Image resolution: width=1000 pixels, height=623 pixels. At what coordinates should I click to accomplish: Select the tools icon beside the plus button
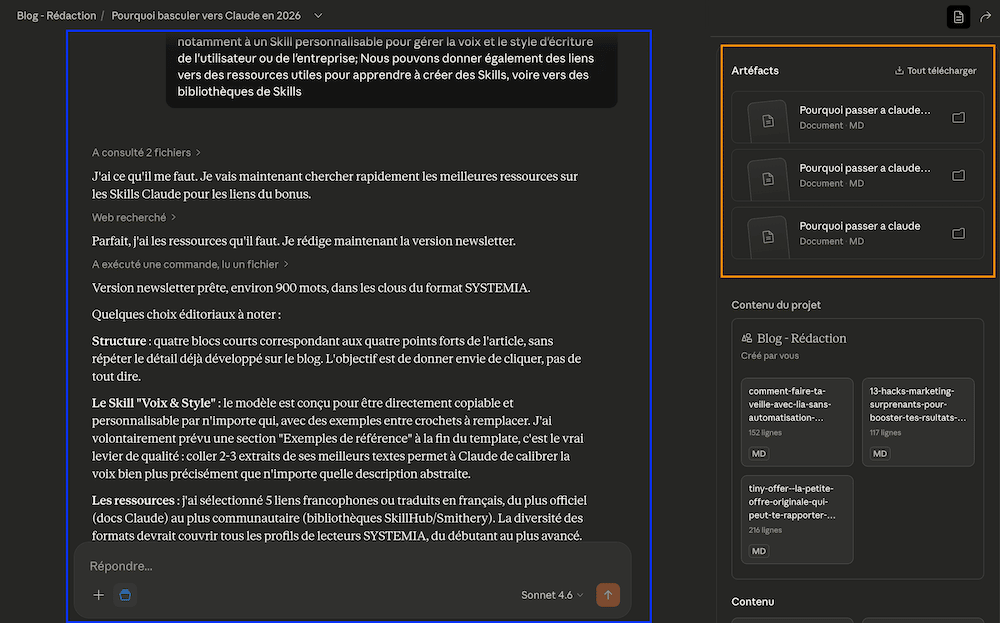click(x=124, y=595)
